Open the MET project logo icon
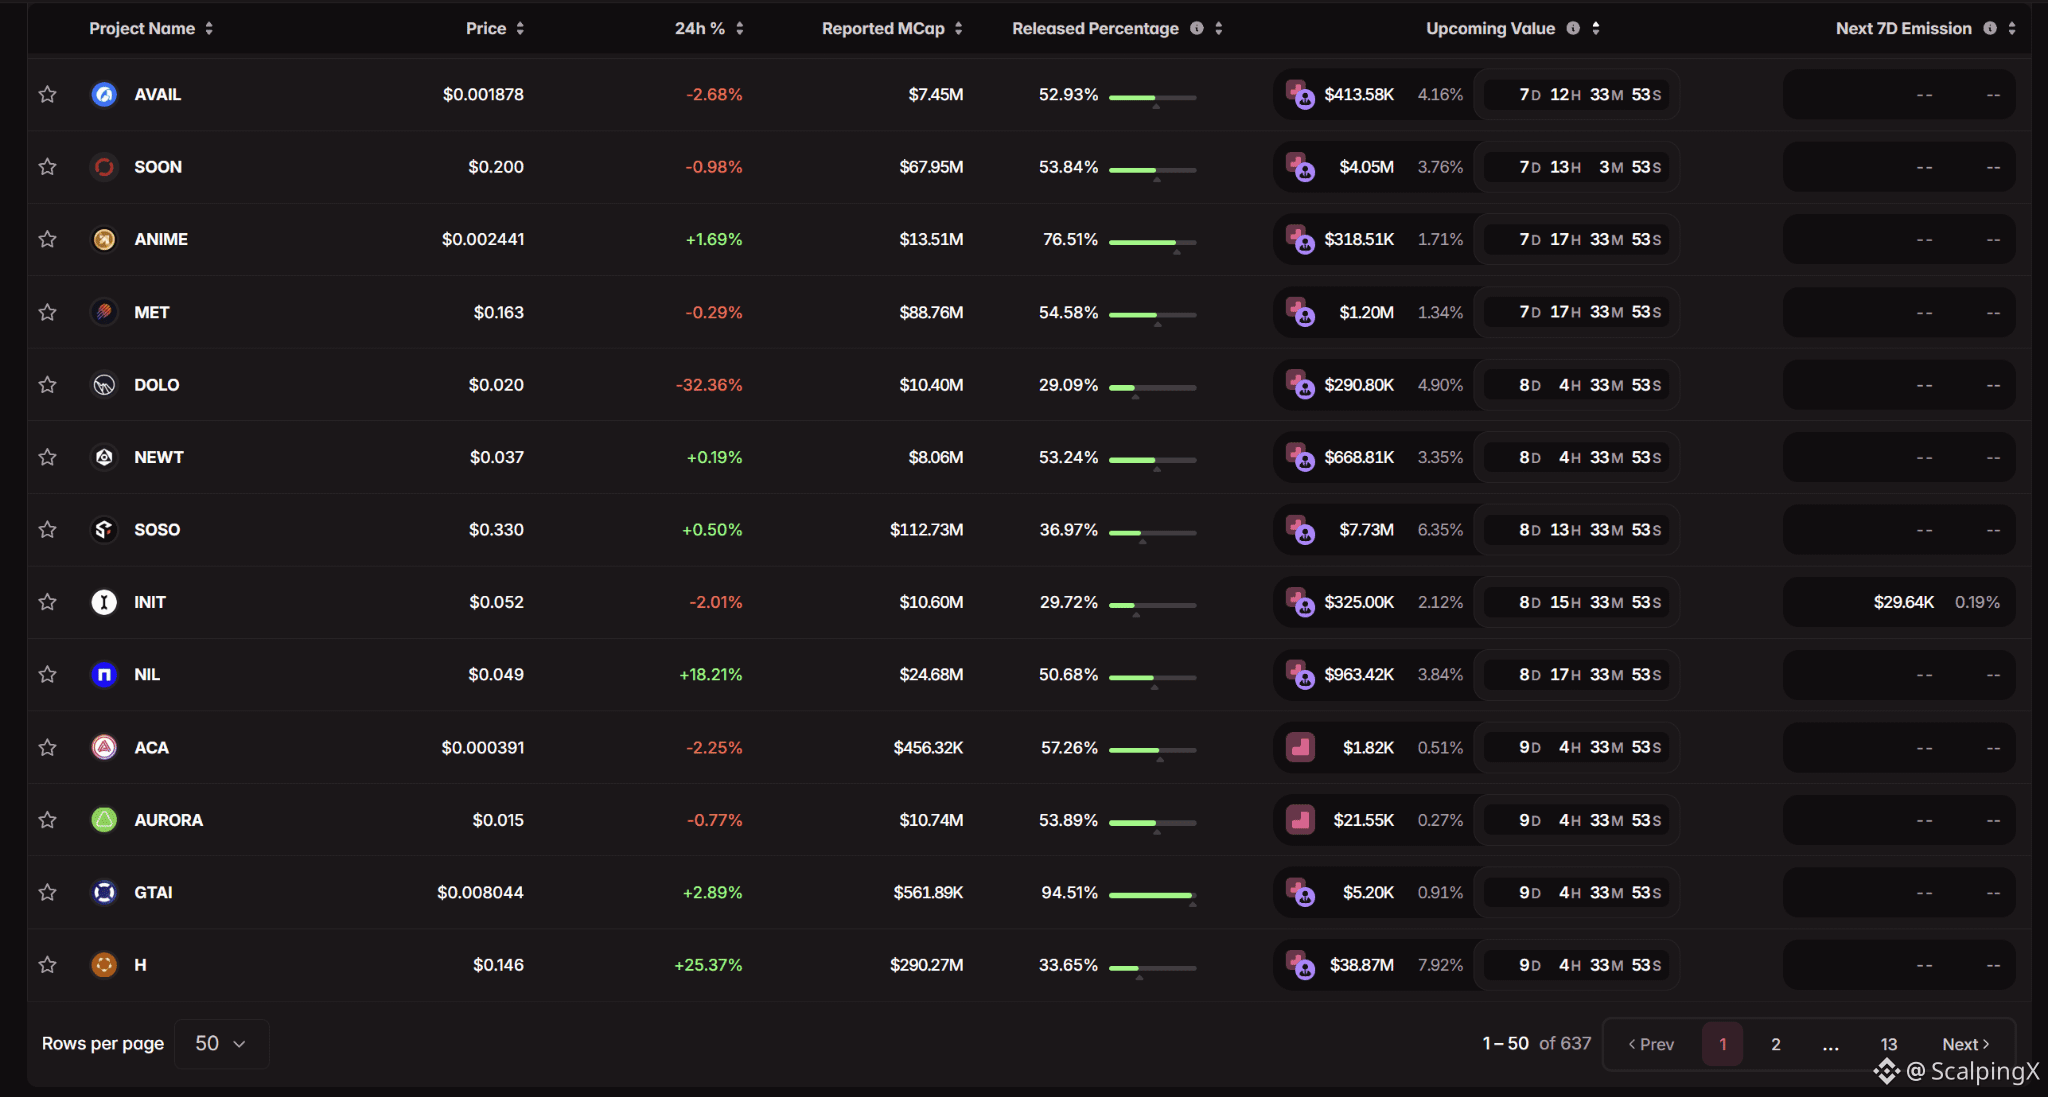Image resolution: width=2048 pixels, height=1097 pixels. (x=104, y=312)
